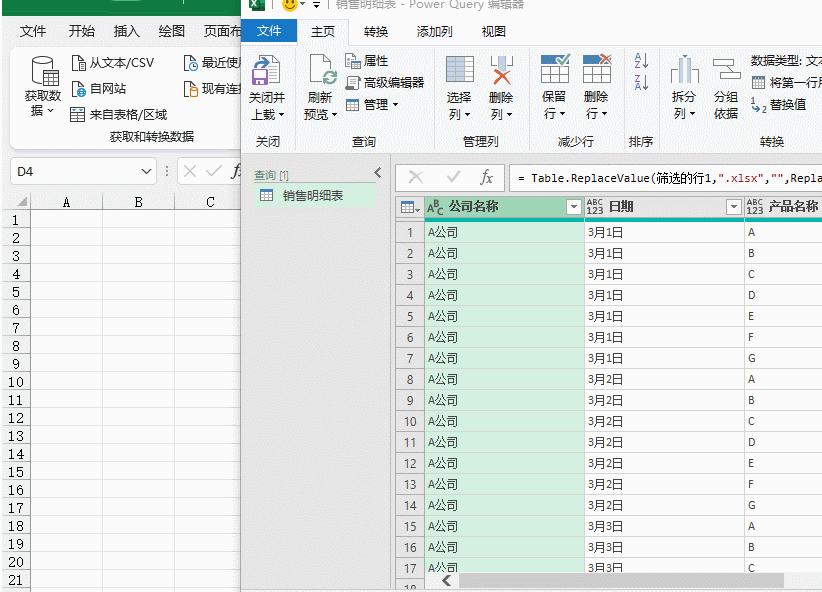Viewport: 822px width, 592px height.
Task: Click scroll-left arrow of preview scrollbar
Action: point(447,580)
